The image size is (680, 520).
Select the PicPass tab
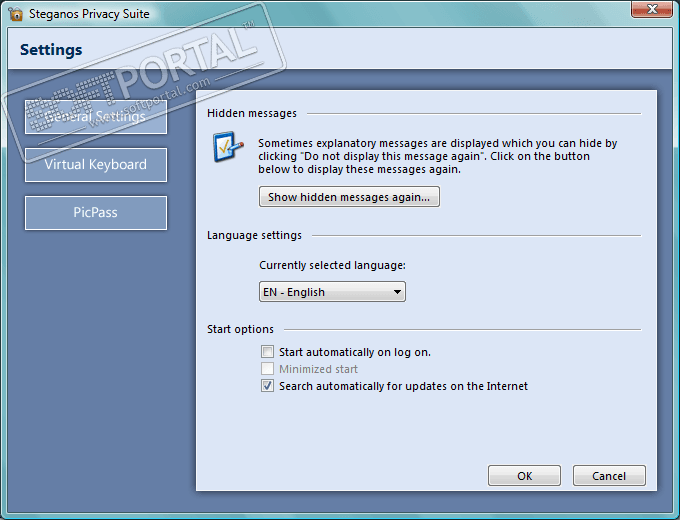96,213
